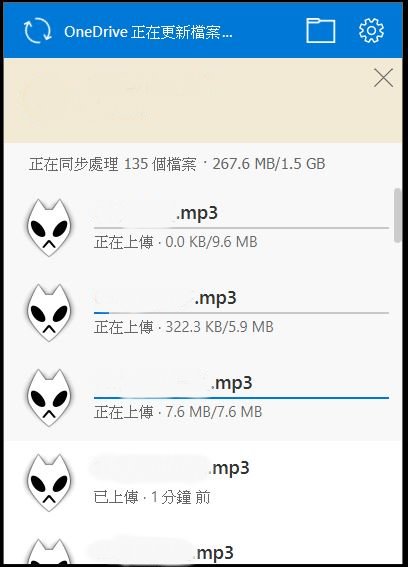
Task: Open settings via the gear icon
Action: point(371,31)
